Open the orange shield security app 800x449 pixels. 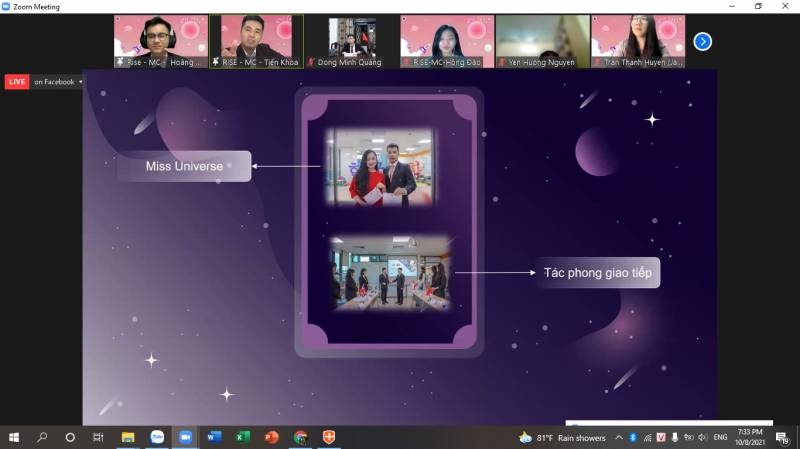[330, 437]
